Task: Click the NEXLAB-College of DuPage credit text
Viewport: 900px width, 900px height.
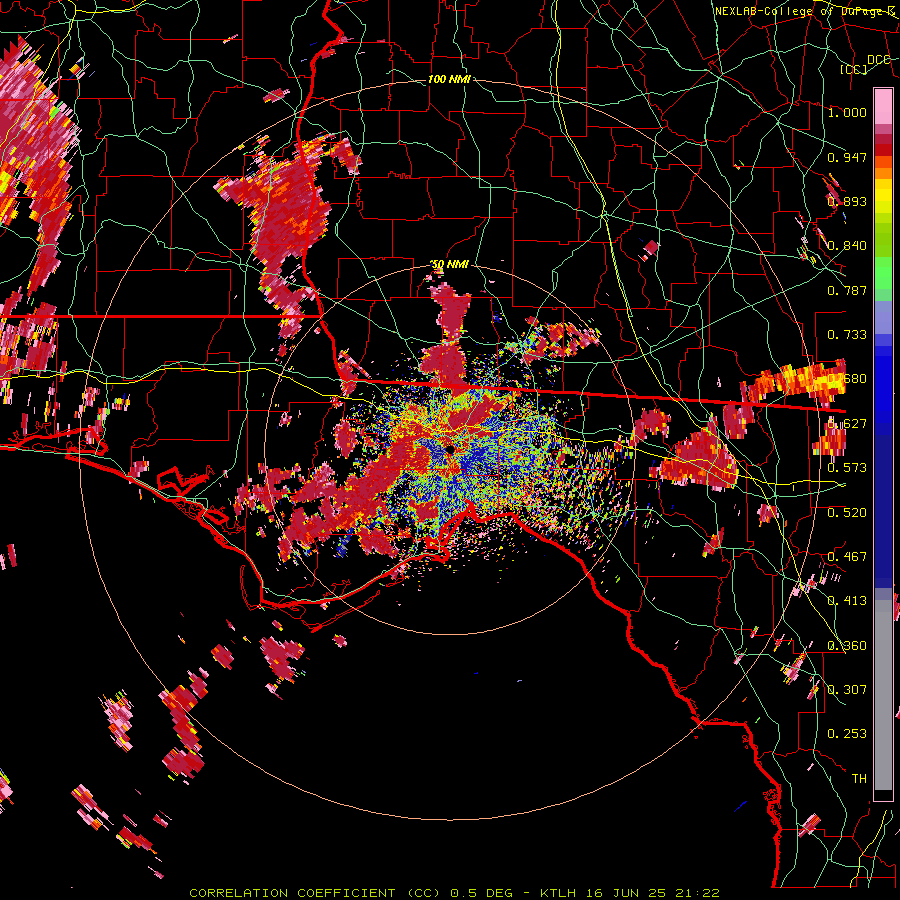Action: tap(804, 11)
